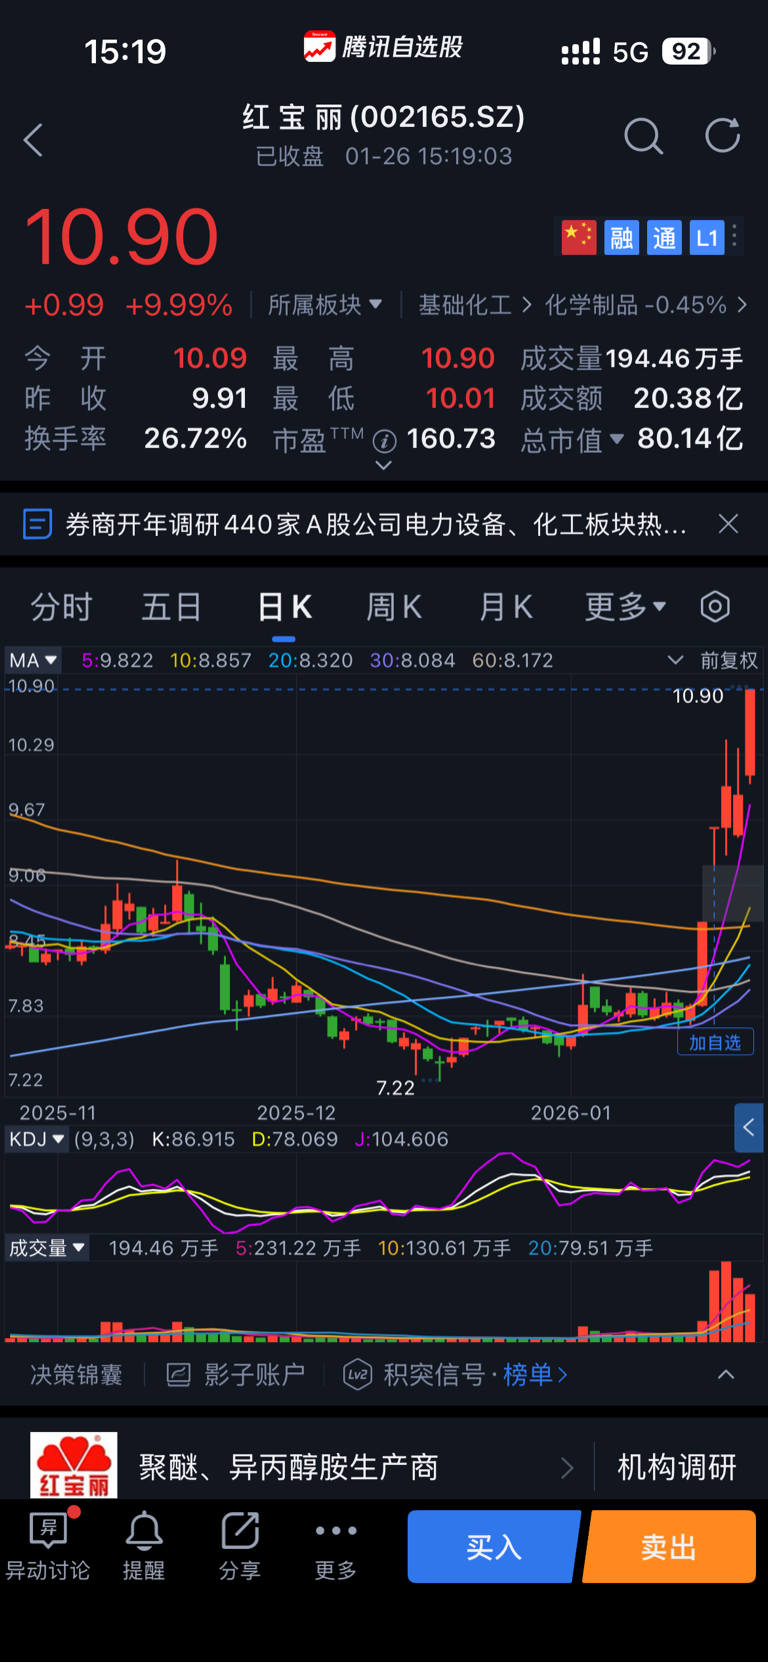Tap K:86.915 KDJ value
This screenshot has height=1663, width=768.
193,1139
